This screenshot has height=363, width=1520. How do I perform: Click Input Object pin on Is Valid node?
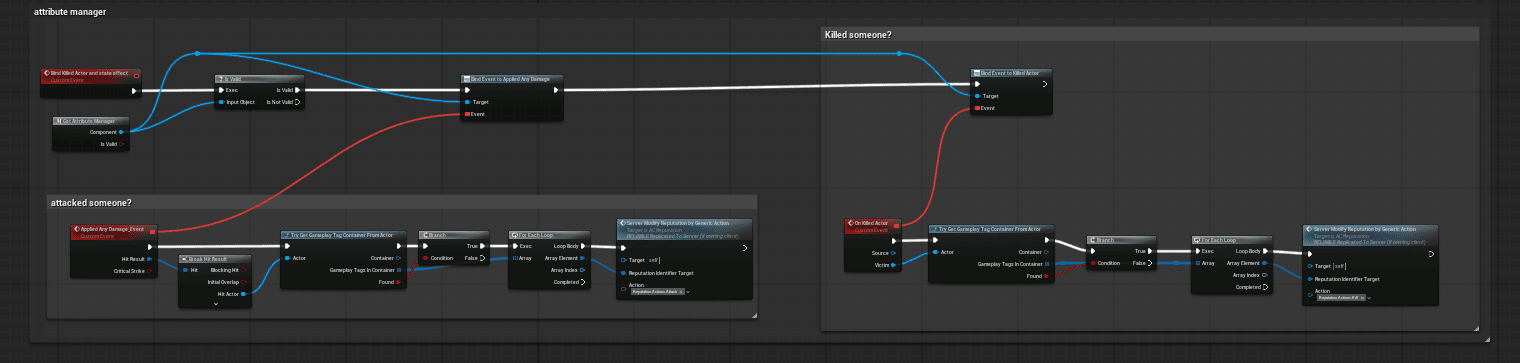pos(221,102)
